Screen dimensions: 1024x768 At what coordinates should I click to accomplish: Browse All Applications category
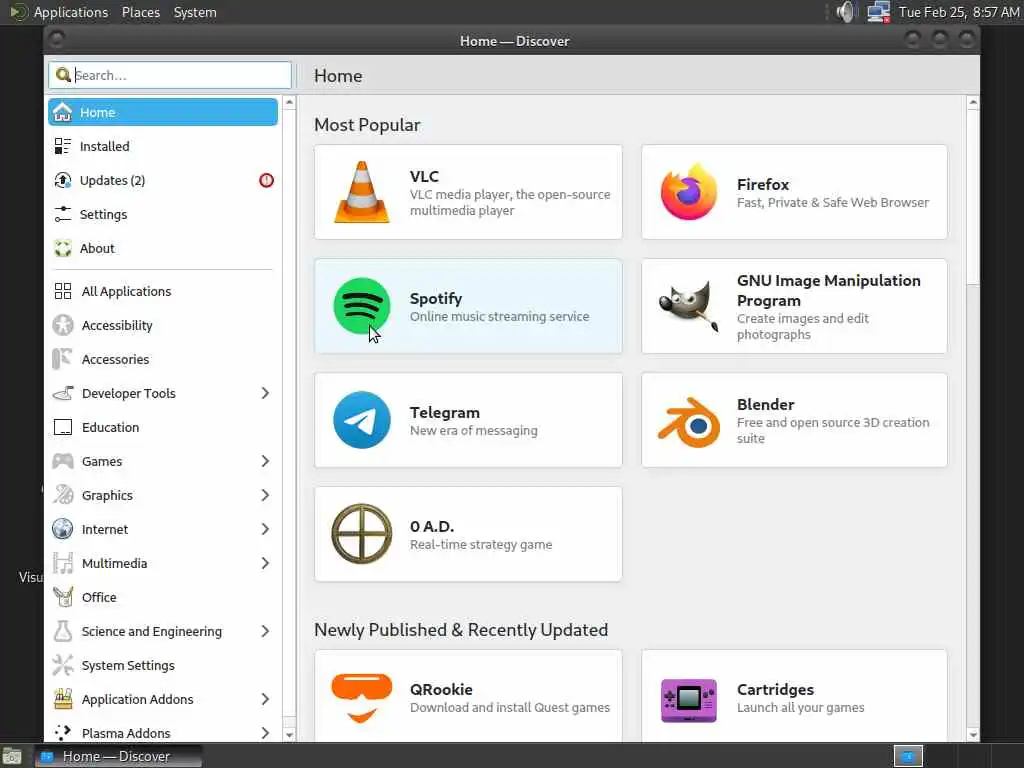[x=163, y=291]
